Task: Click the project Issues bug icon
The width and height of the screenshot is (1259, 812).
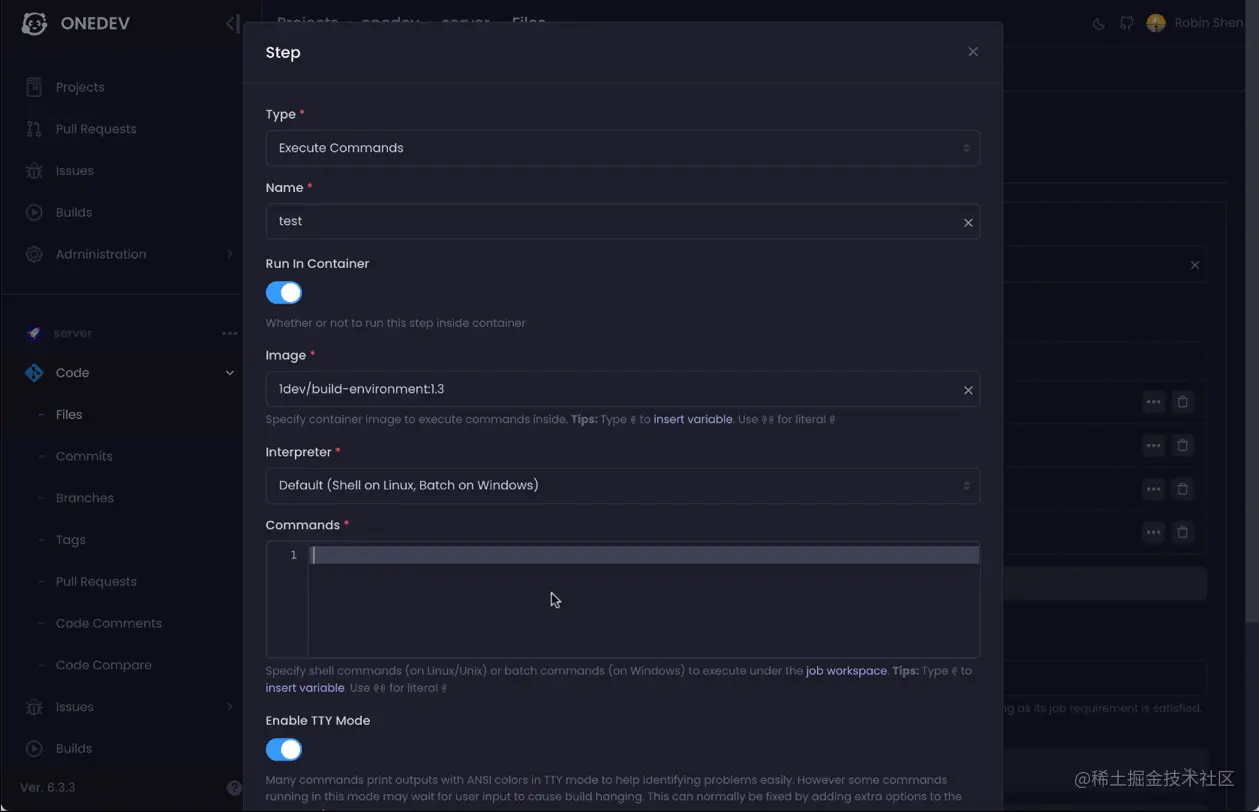Action: (x=34, y=707)
